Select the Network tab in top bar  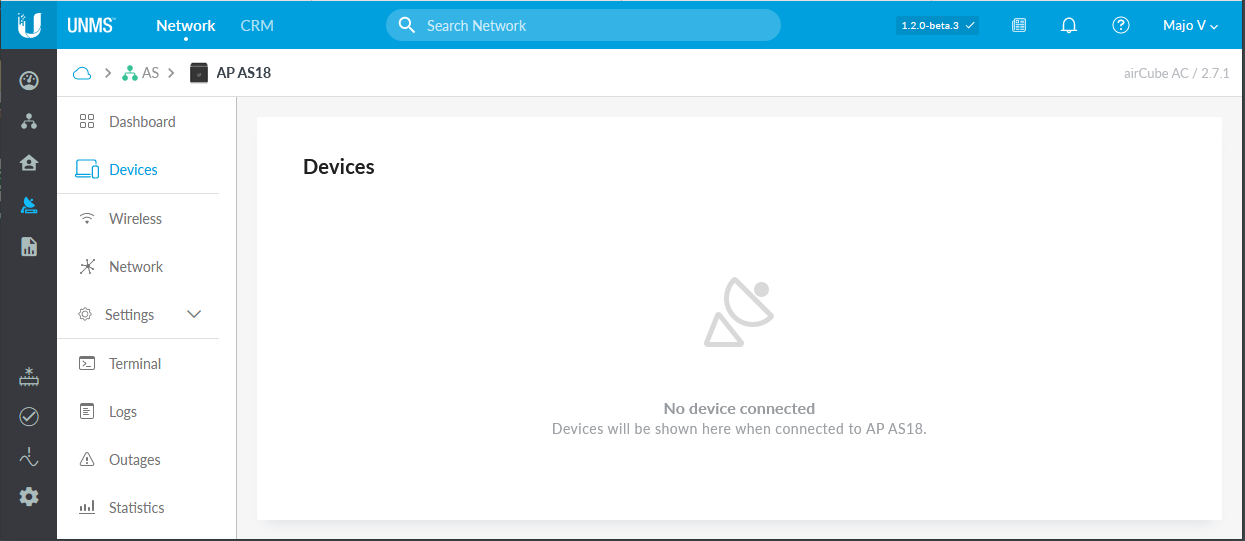point(186,26)
